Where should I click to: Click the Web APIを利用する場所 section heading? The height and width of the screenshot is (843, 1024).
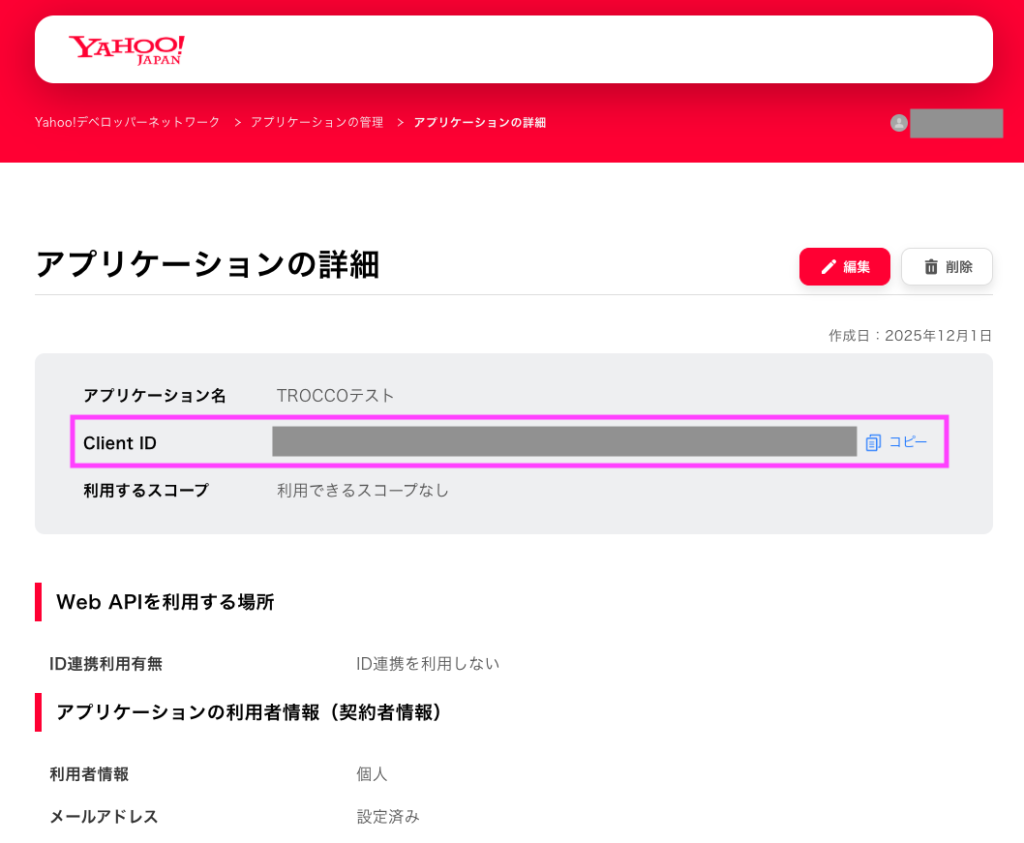[165, 602]
